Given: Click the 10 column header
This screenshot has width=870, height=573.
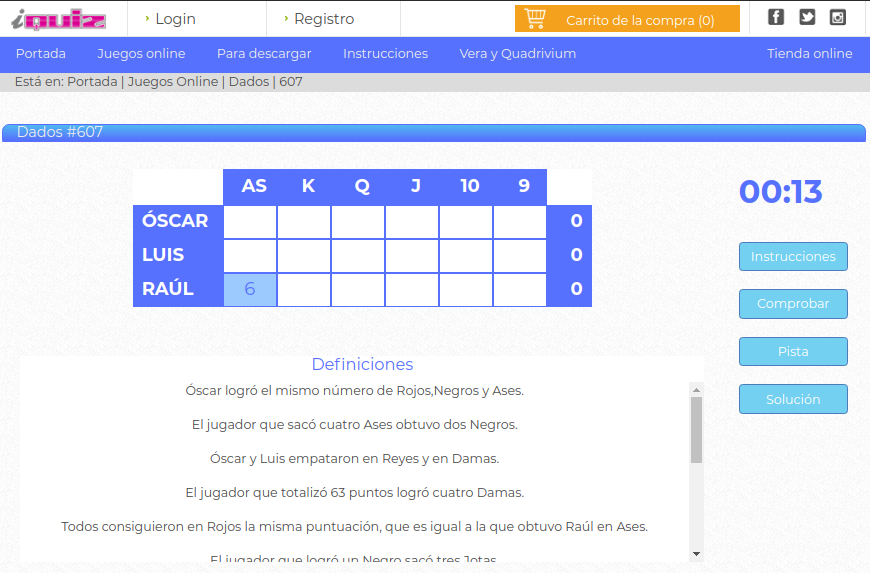Looking at the screenshot, I should (x=470, y=186).
